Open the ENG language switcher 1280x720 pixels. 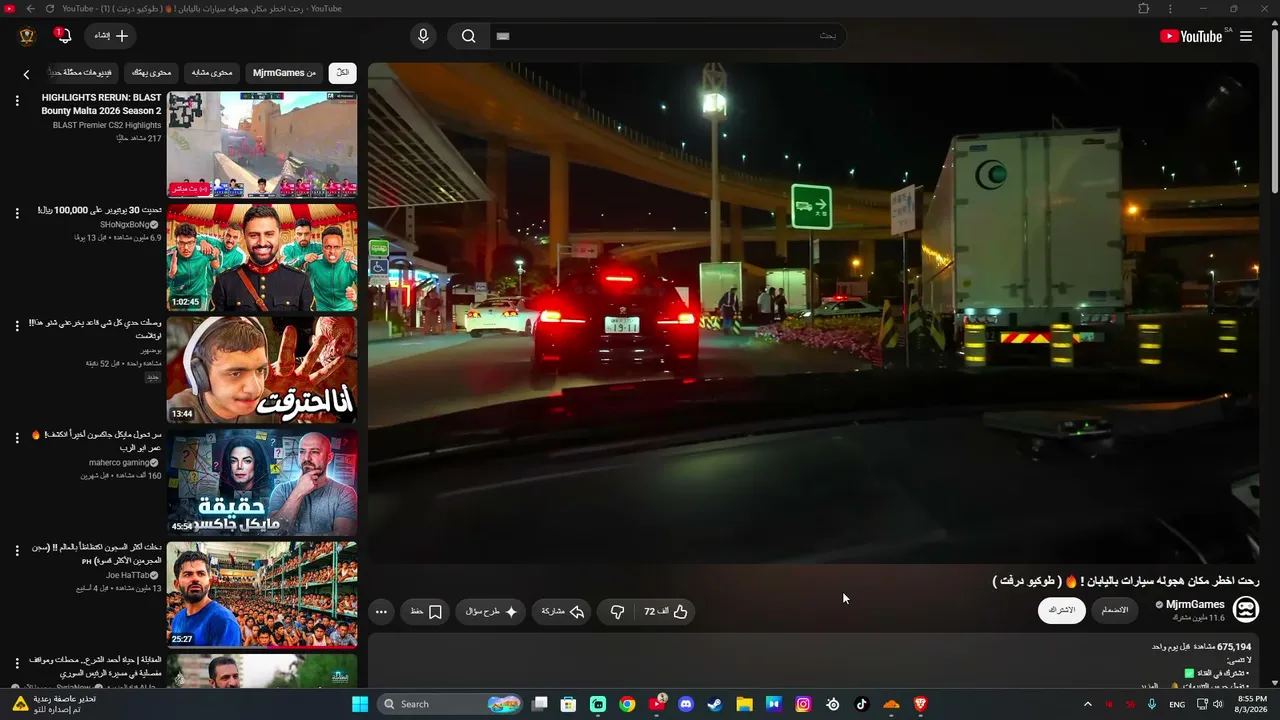click(1177, 704)
